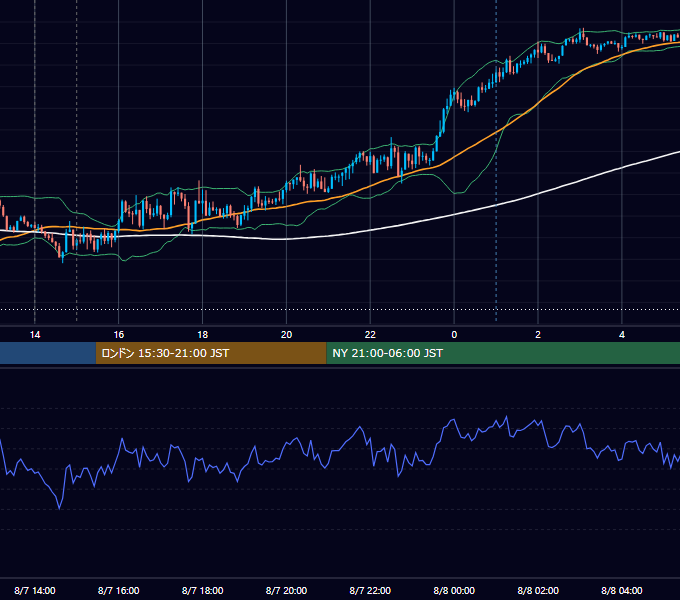Click the '8/7 20:00' date label

286,590
